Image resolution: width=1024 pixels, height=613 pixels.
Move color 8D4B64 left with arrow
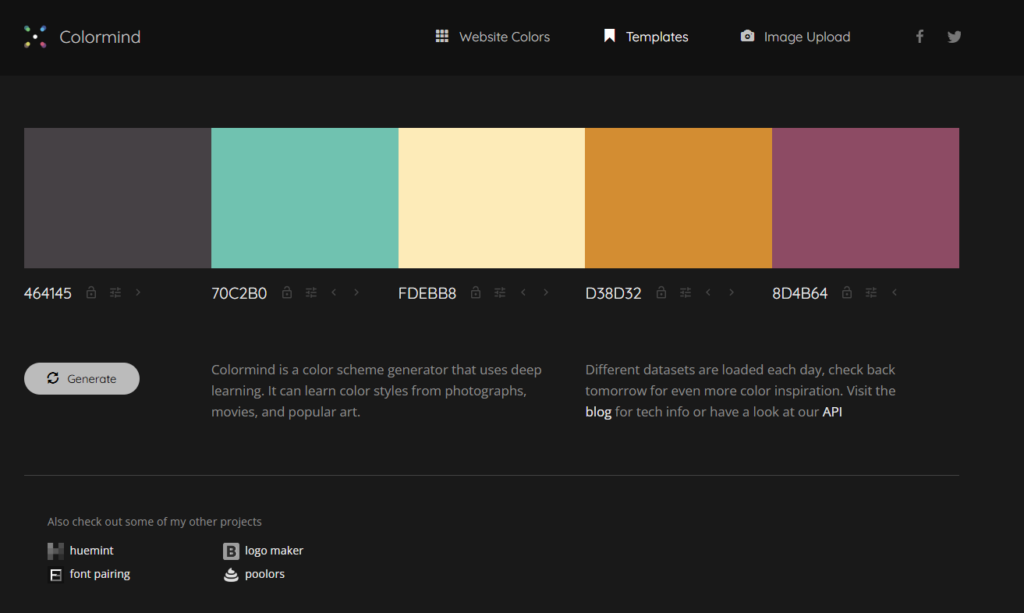(x=894, y=292)
